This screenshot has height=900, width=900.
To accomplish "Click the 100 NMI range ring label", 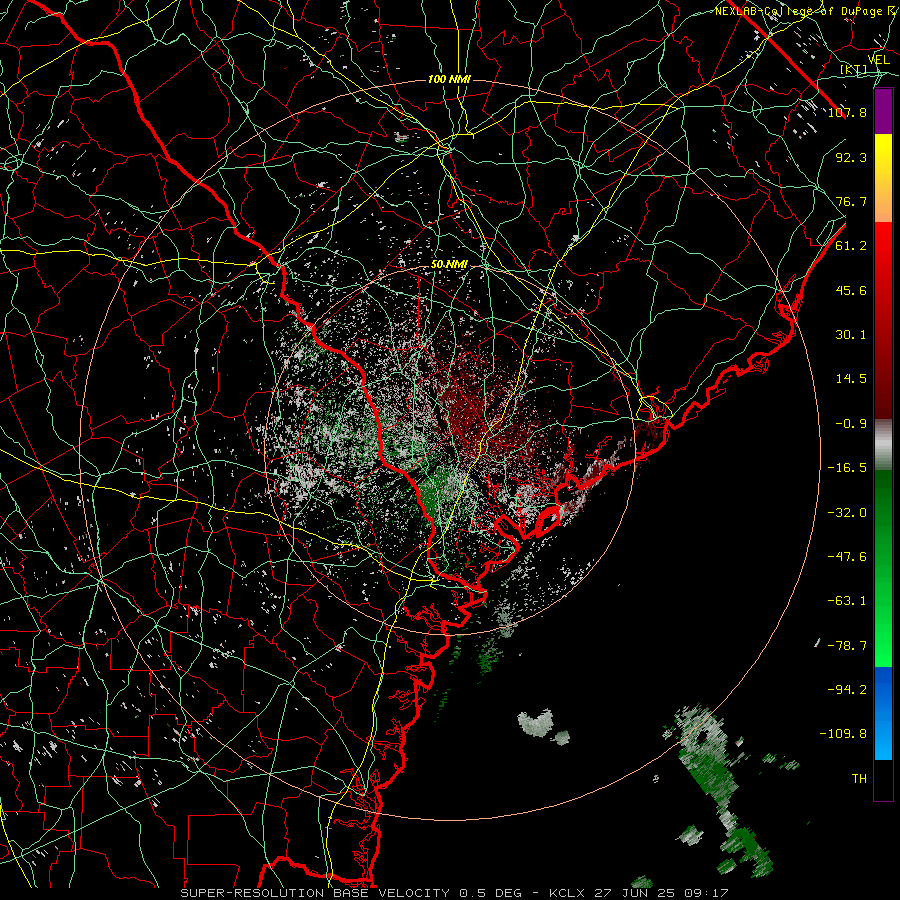I will [449, 79].
